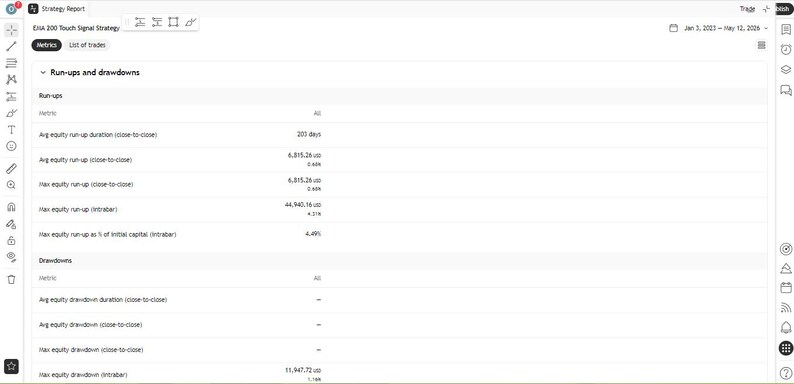The height and width of the screenshot is (384, 794).
Task: Toggle magnet mode for drawings
Action: point(11,207)
